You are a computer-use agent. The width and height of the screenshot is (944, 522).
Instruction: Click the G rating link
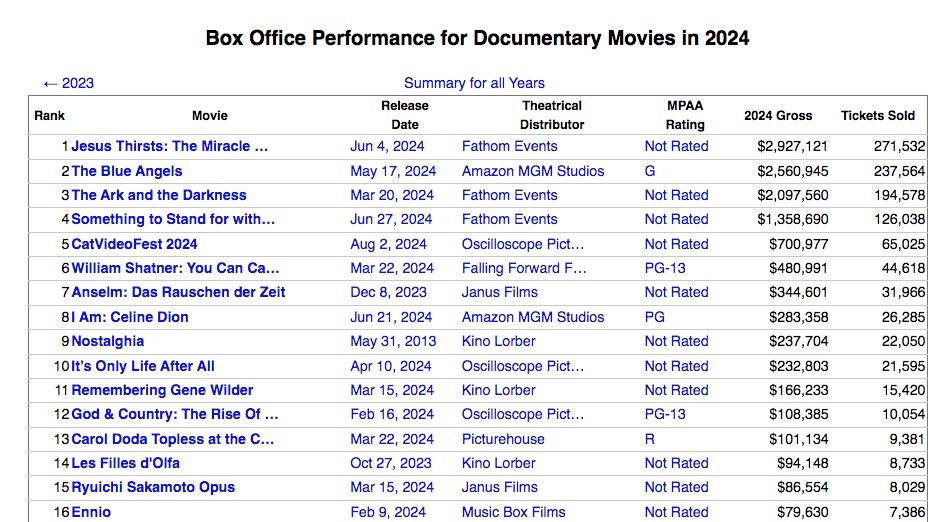(650, 171)
